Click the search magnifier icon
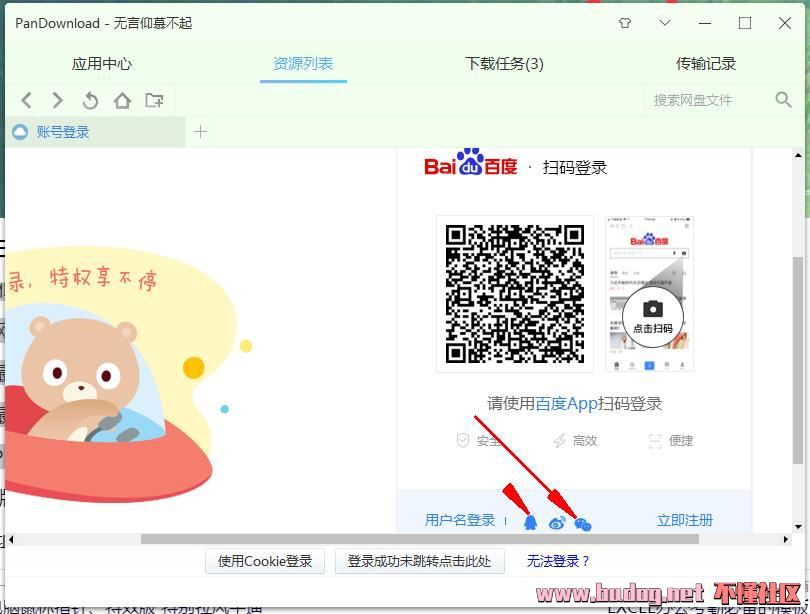This screenshot has height=614, width=810. (x=784, y=100)
